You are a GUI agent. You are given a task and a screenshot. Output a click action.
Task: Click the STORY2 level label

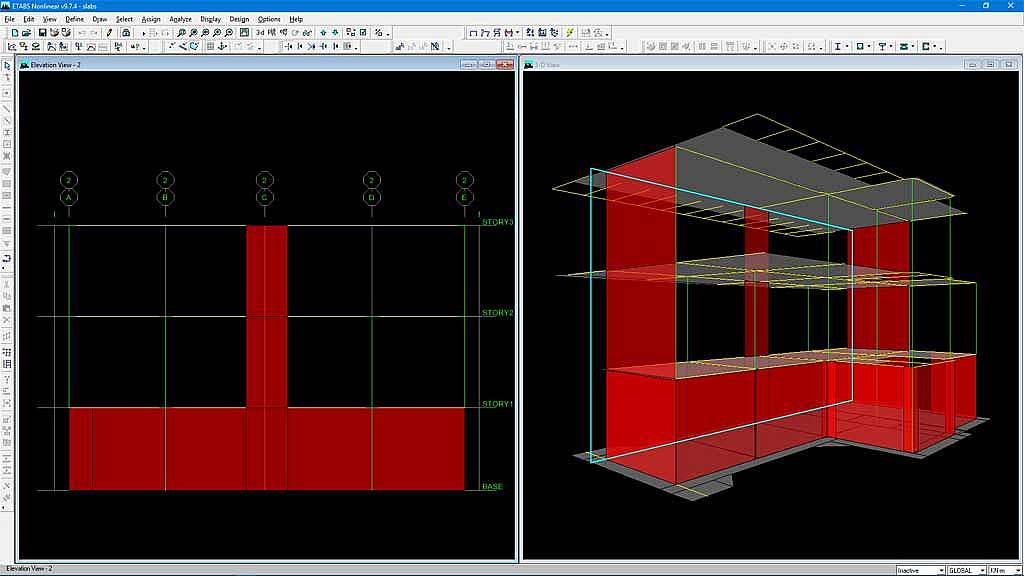click(497, 313)
